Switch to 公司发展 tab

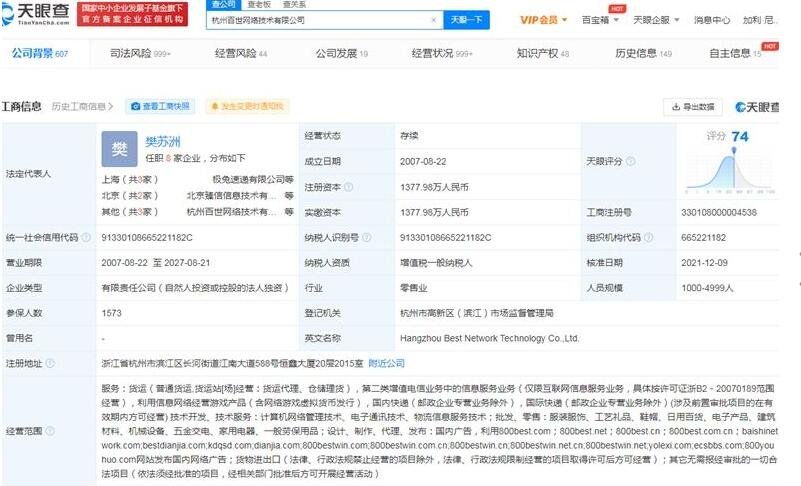coord(341,53)
